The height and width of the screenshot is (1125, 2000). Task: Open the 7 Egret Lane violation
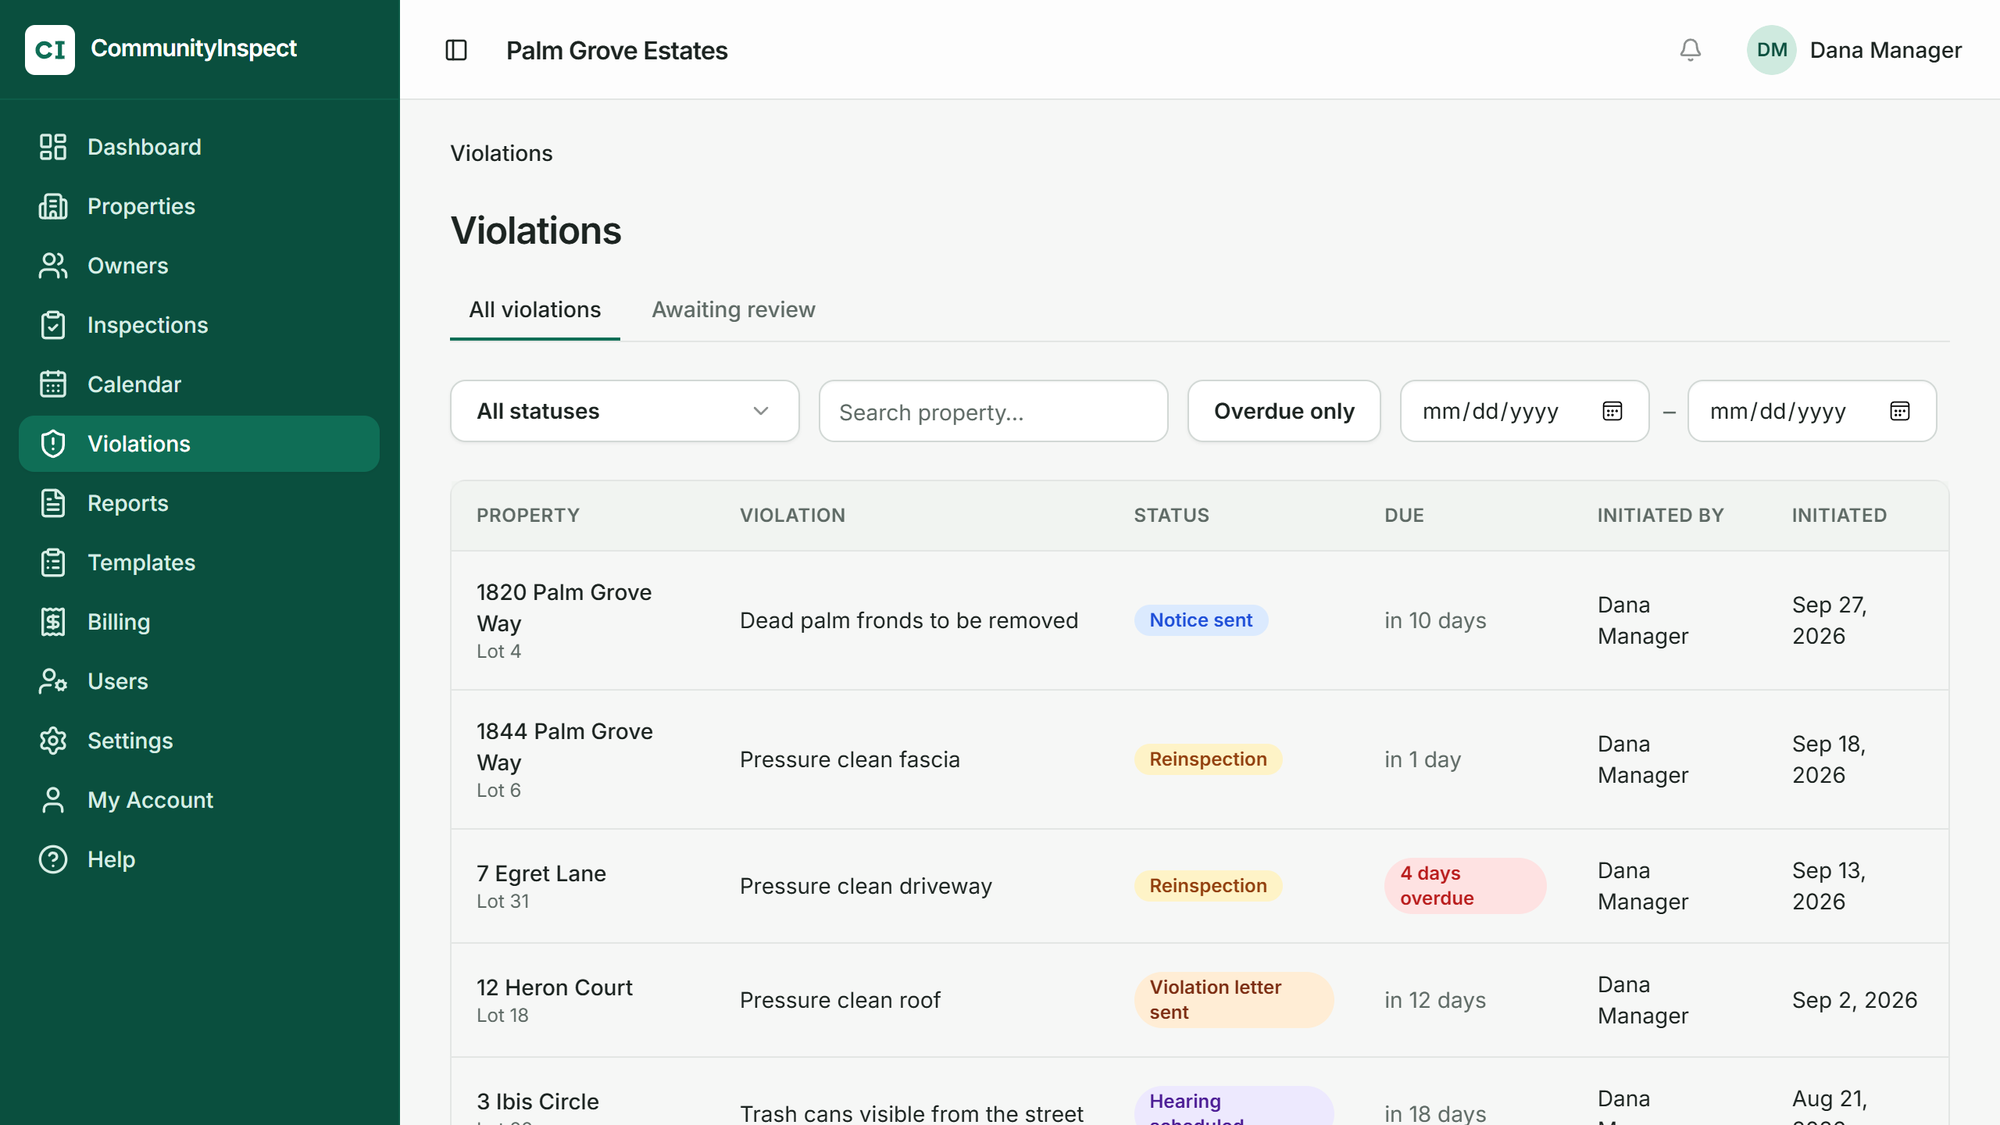point(1199,886)
